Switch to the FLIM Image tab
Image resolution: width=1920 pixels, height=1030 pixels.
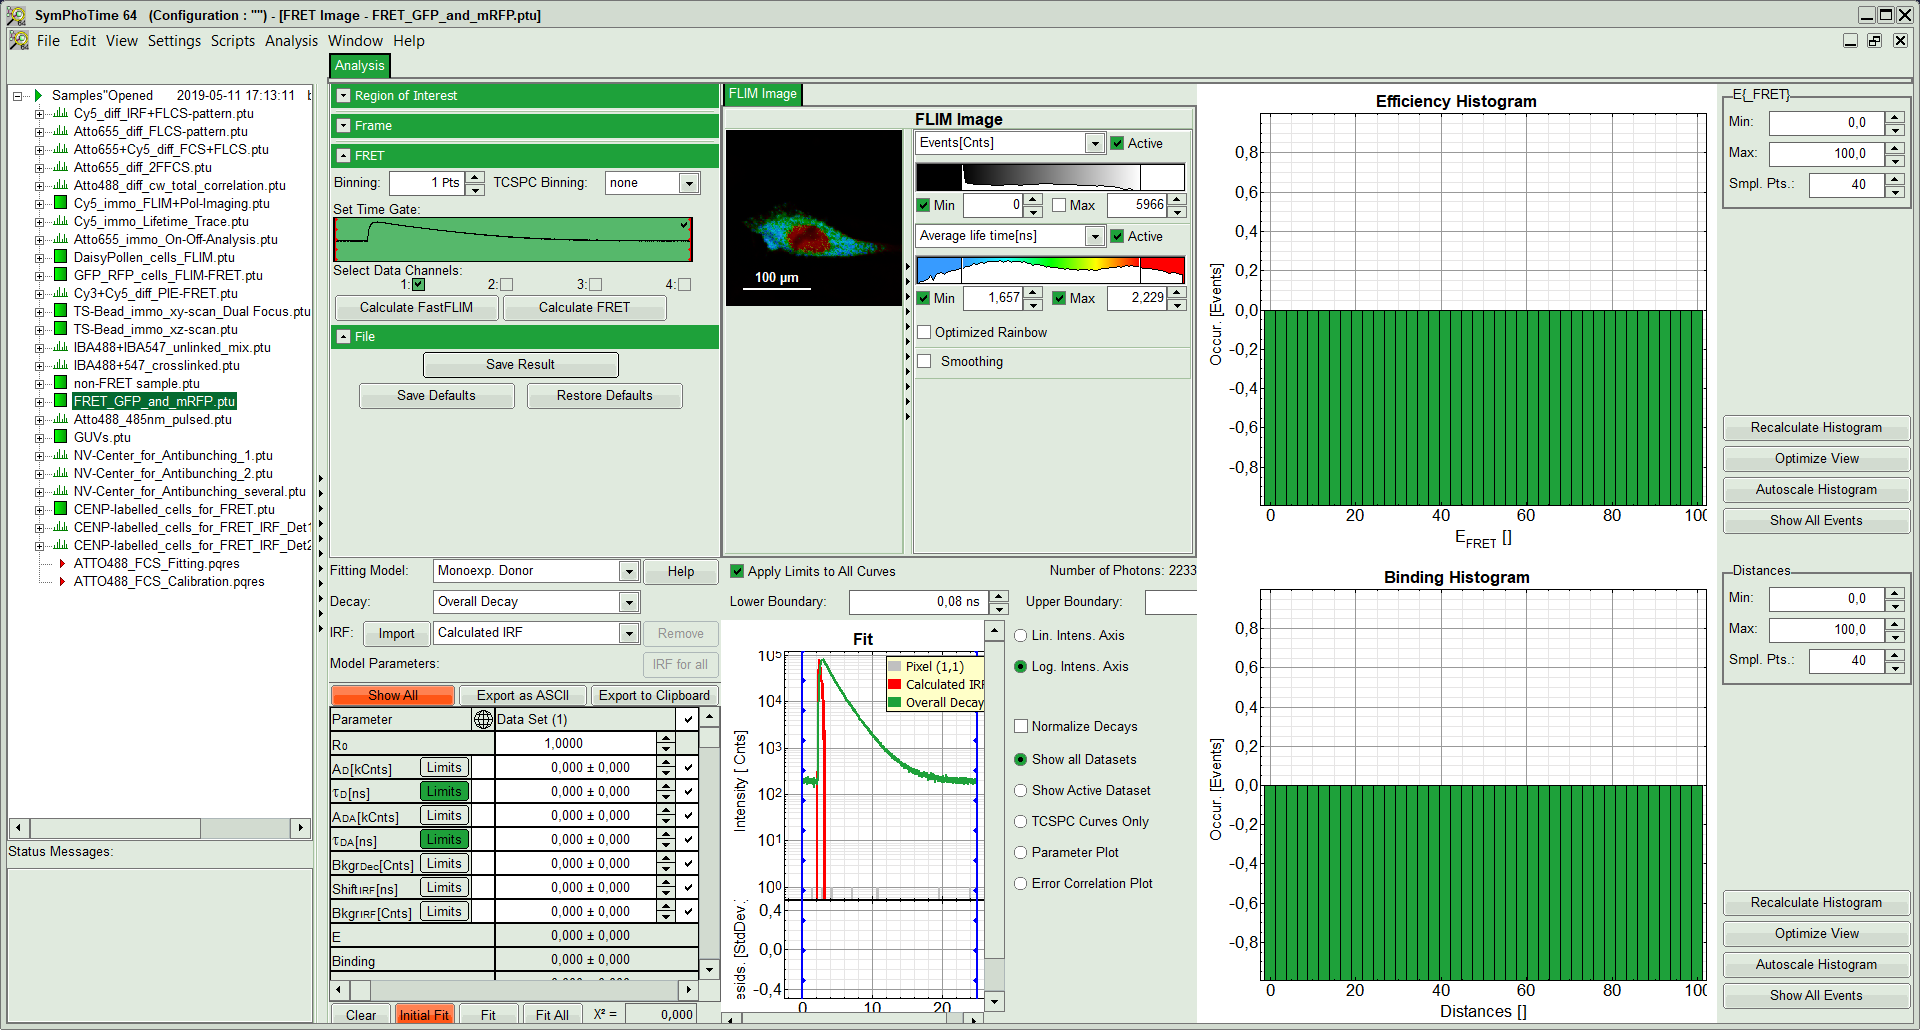pyautogui.click(x=762, y=94)
